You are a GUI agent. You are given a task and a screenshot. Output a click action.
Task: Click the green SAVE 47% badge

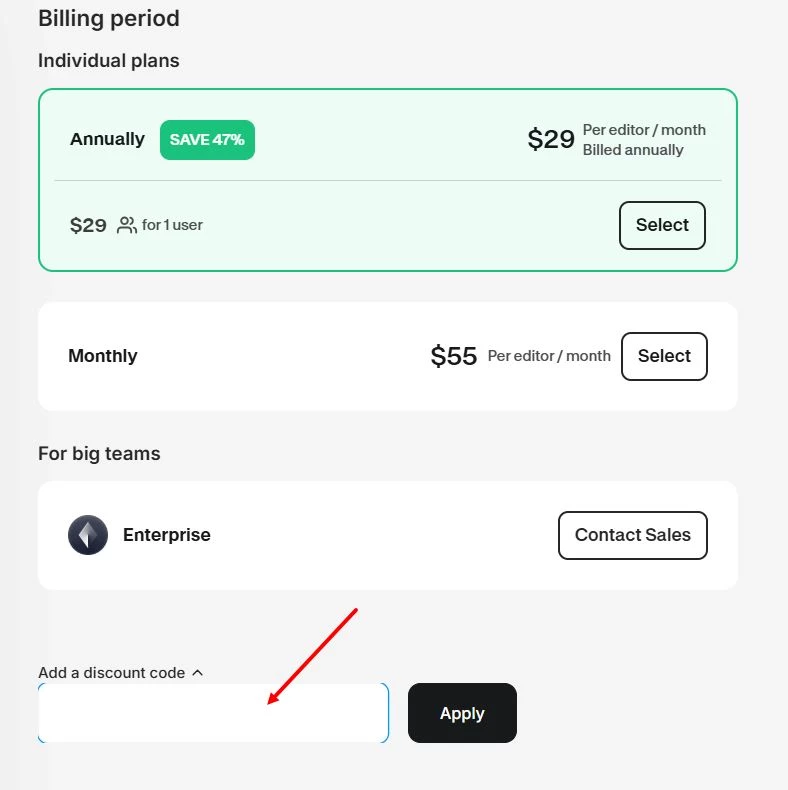pos(207,140)
